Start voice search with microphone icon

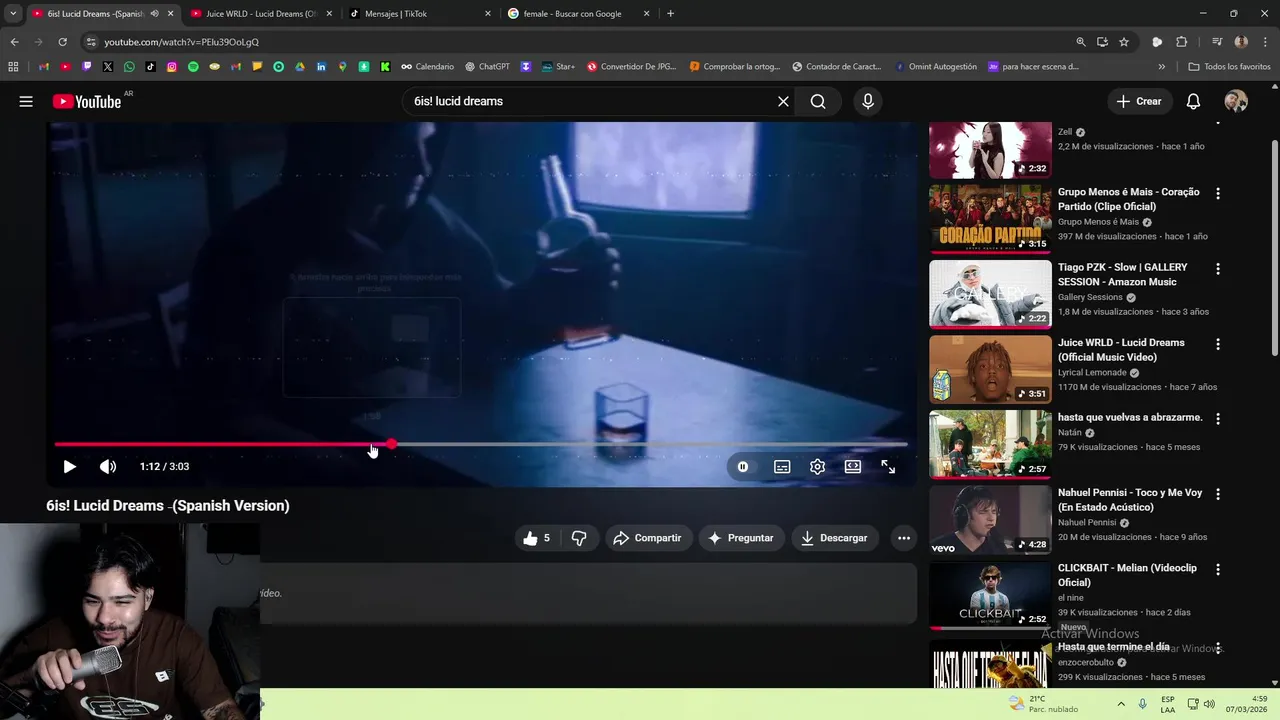[867, 101]
